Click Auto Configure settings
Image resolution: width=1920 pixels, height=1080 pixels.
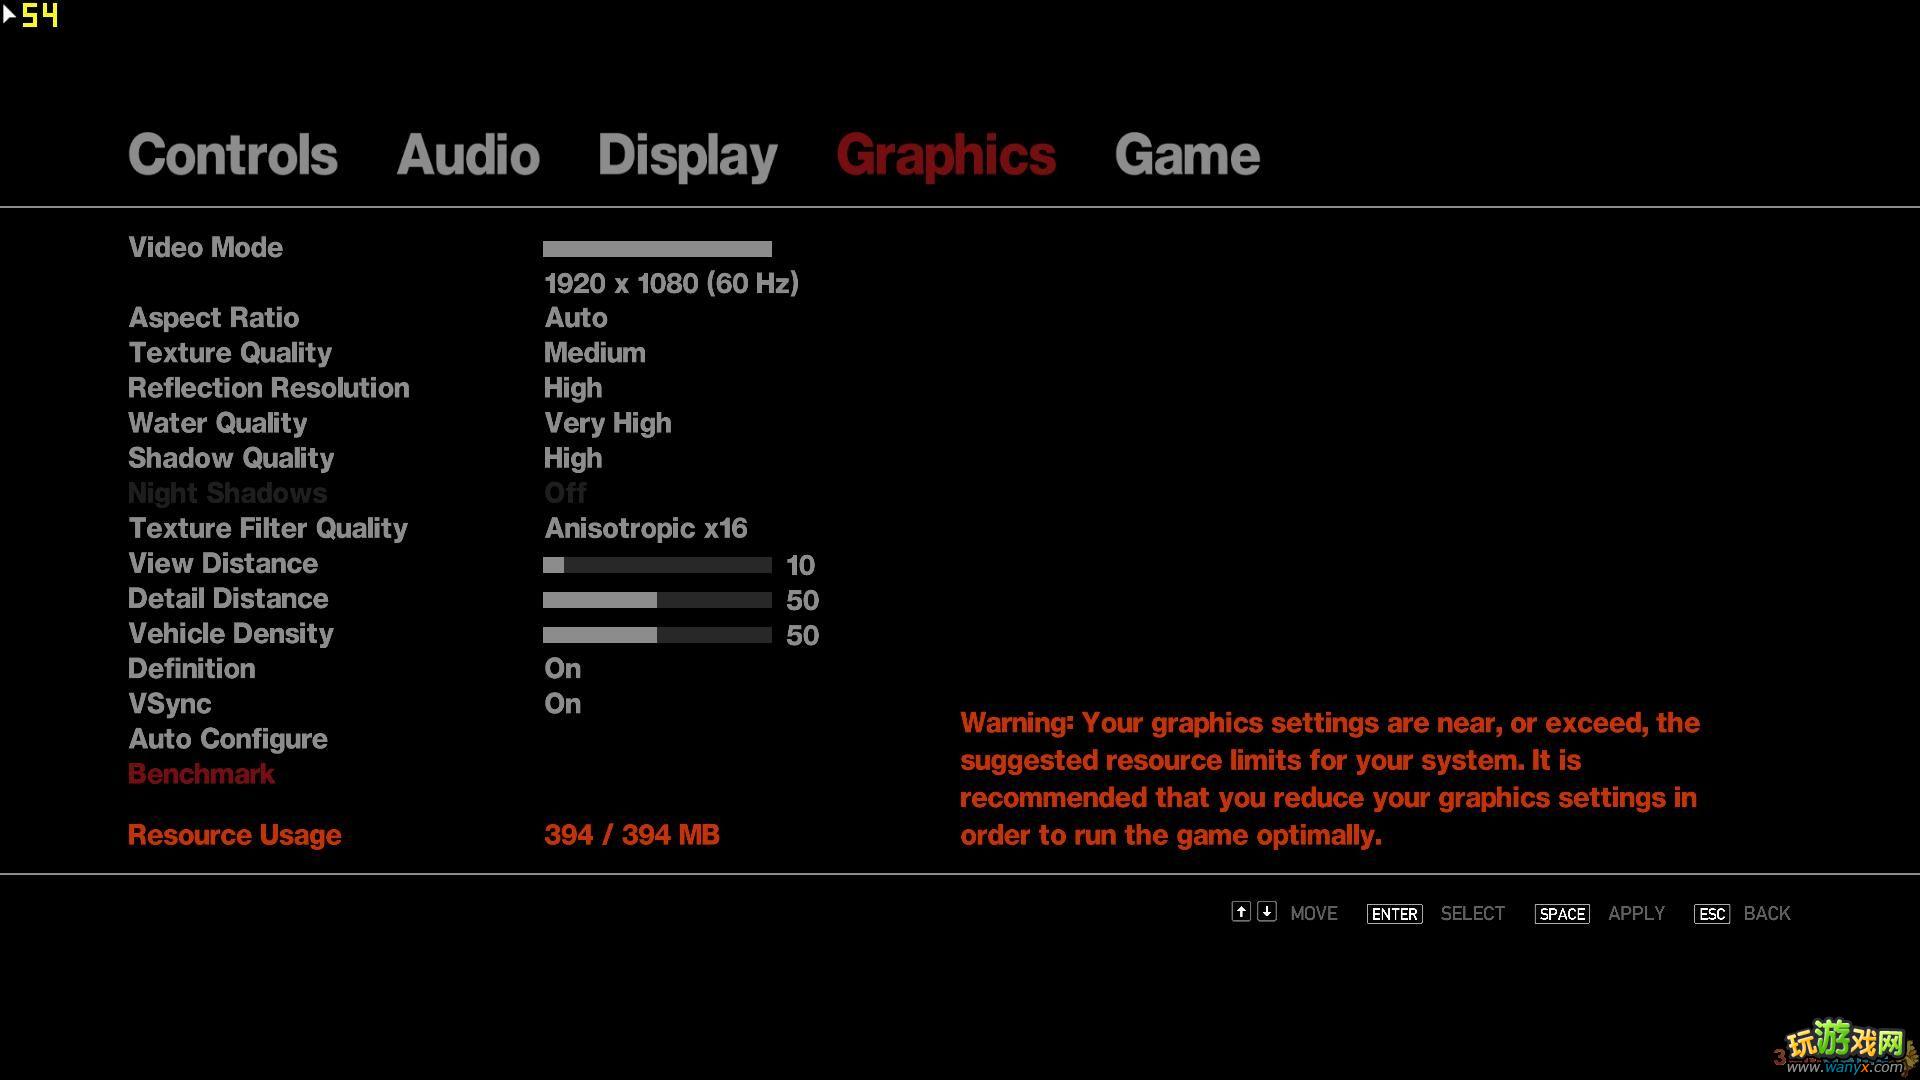coord(227,738)
